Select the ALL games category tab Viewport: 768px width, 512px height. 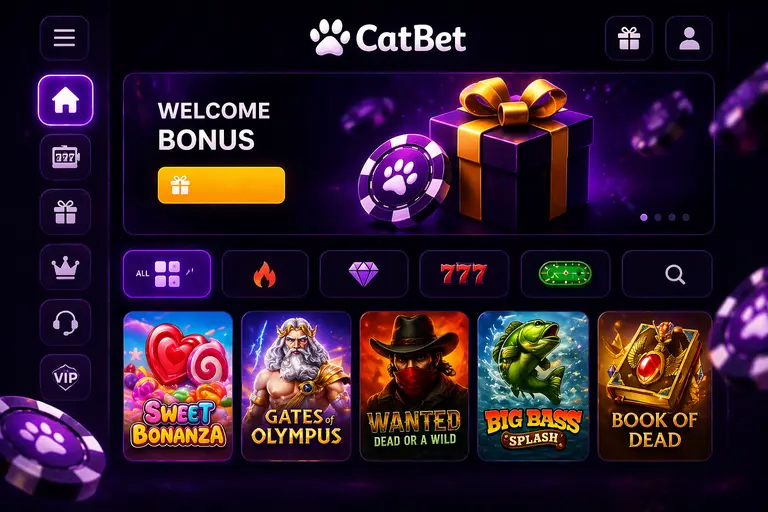point(167,274)
